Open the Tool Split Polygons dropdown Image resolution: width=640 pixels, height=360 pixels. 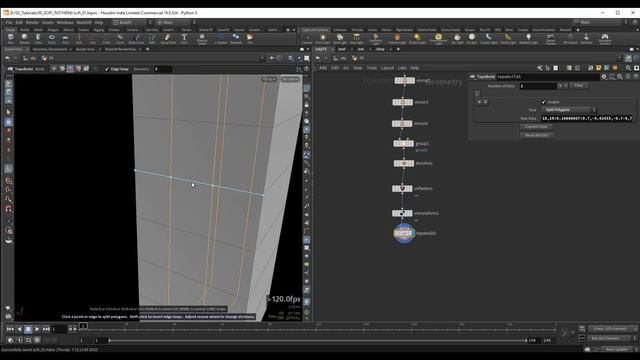(x=568, y=110)
